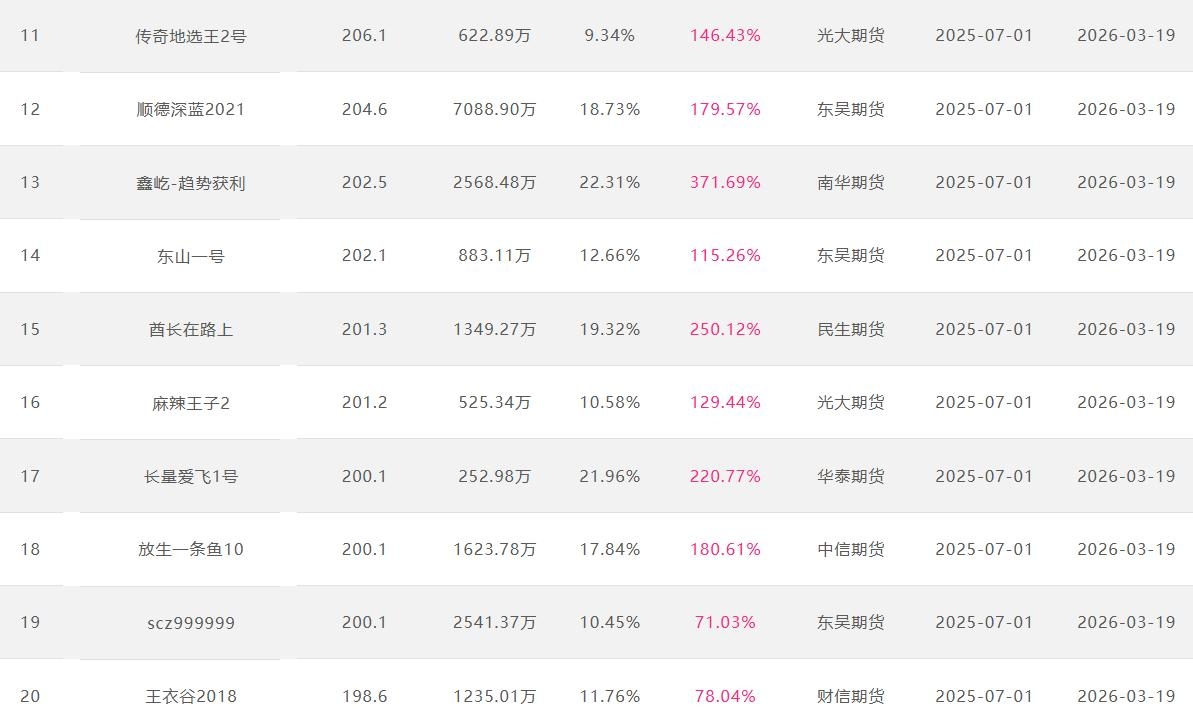Click the 鑫屹-趋势获利 account name

(190, 183)
